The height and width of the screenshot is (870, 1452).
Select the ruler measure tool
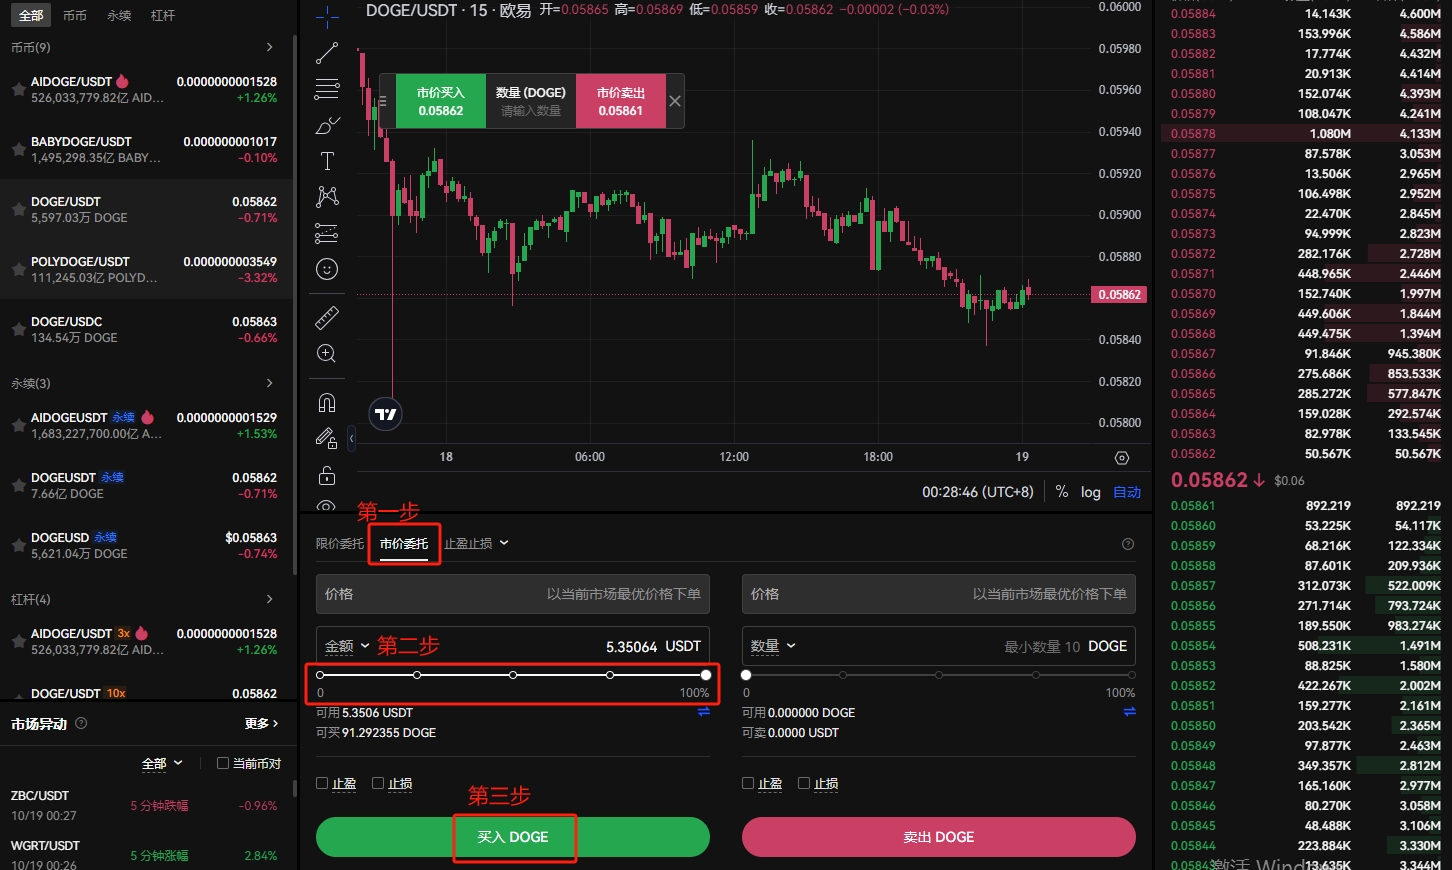327,318
